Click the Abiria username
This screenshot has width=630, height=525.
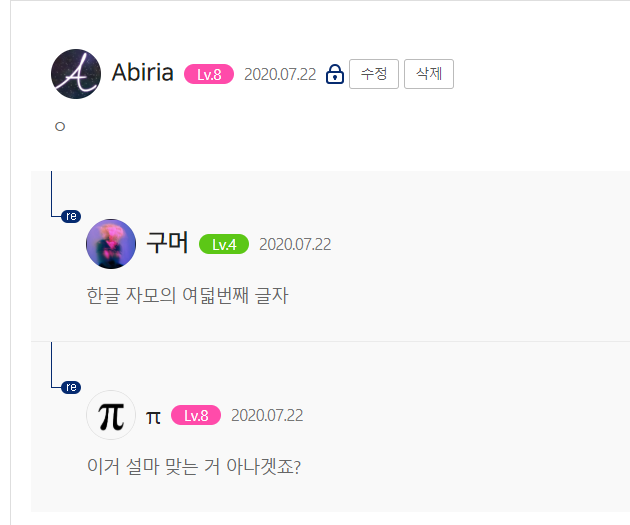(x=143, y=73)
